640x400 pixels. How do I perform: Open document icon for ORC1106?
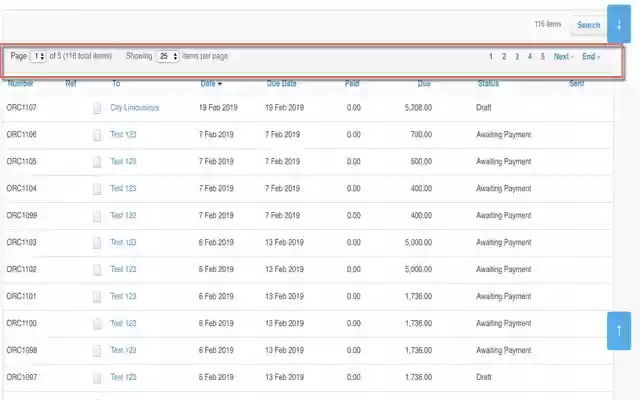(97, 135)
